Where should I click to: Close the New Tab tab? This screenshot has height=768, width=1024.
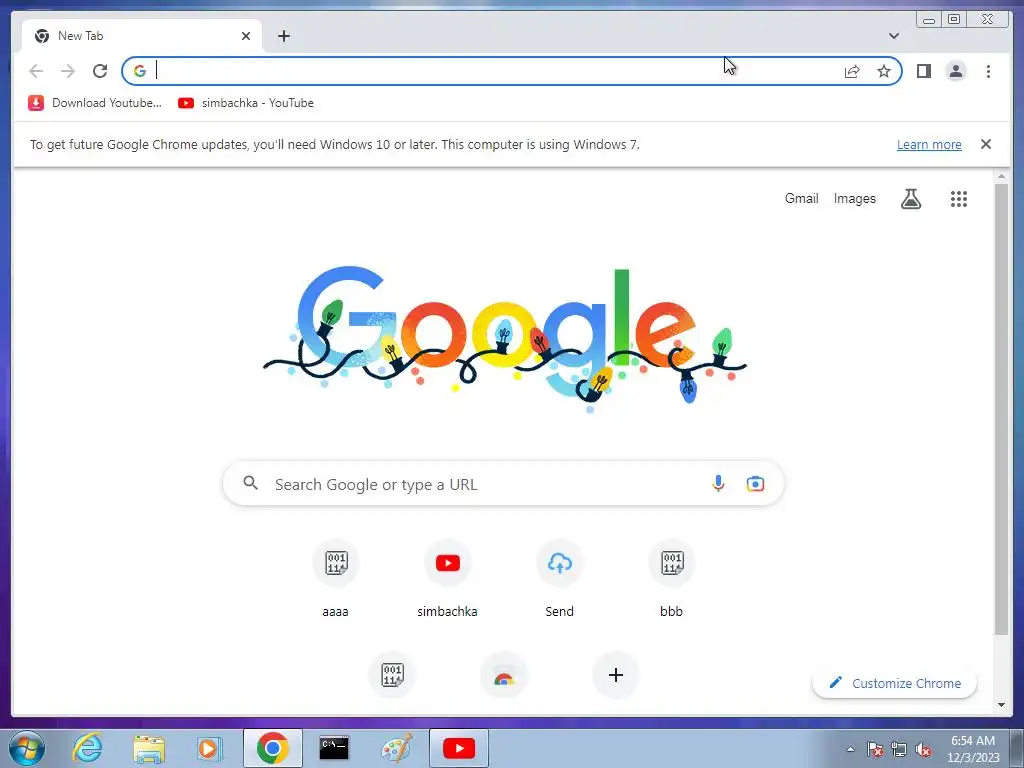coord(246,36)
